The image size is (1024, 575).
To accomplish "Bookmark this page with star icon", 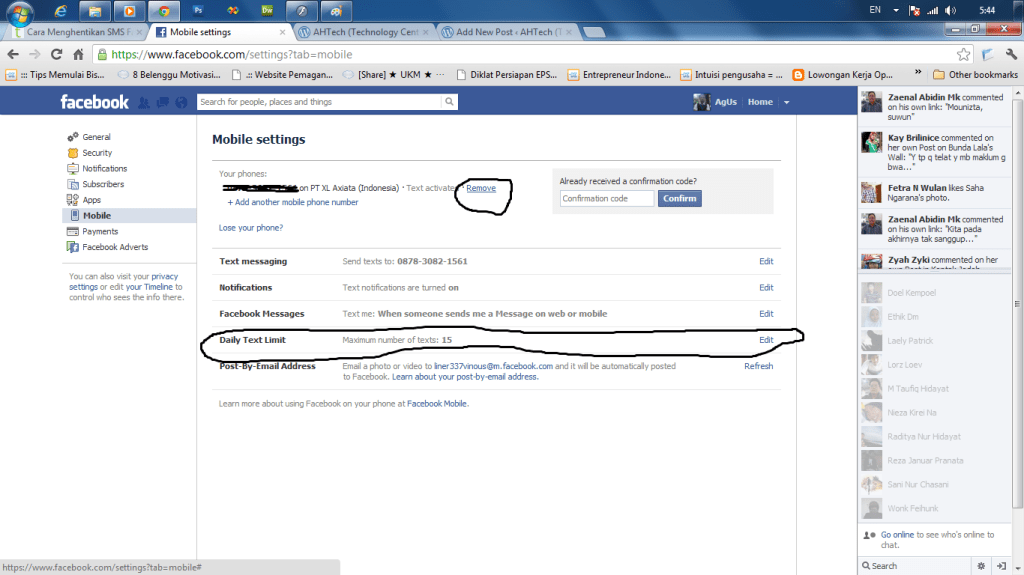I will pyautogui.click(x=963, y=54).
